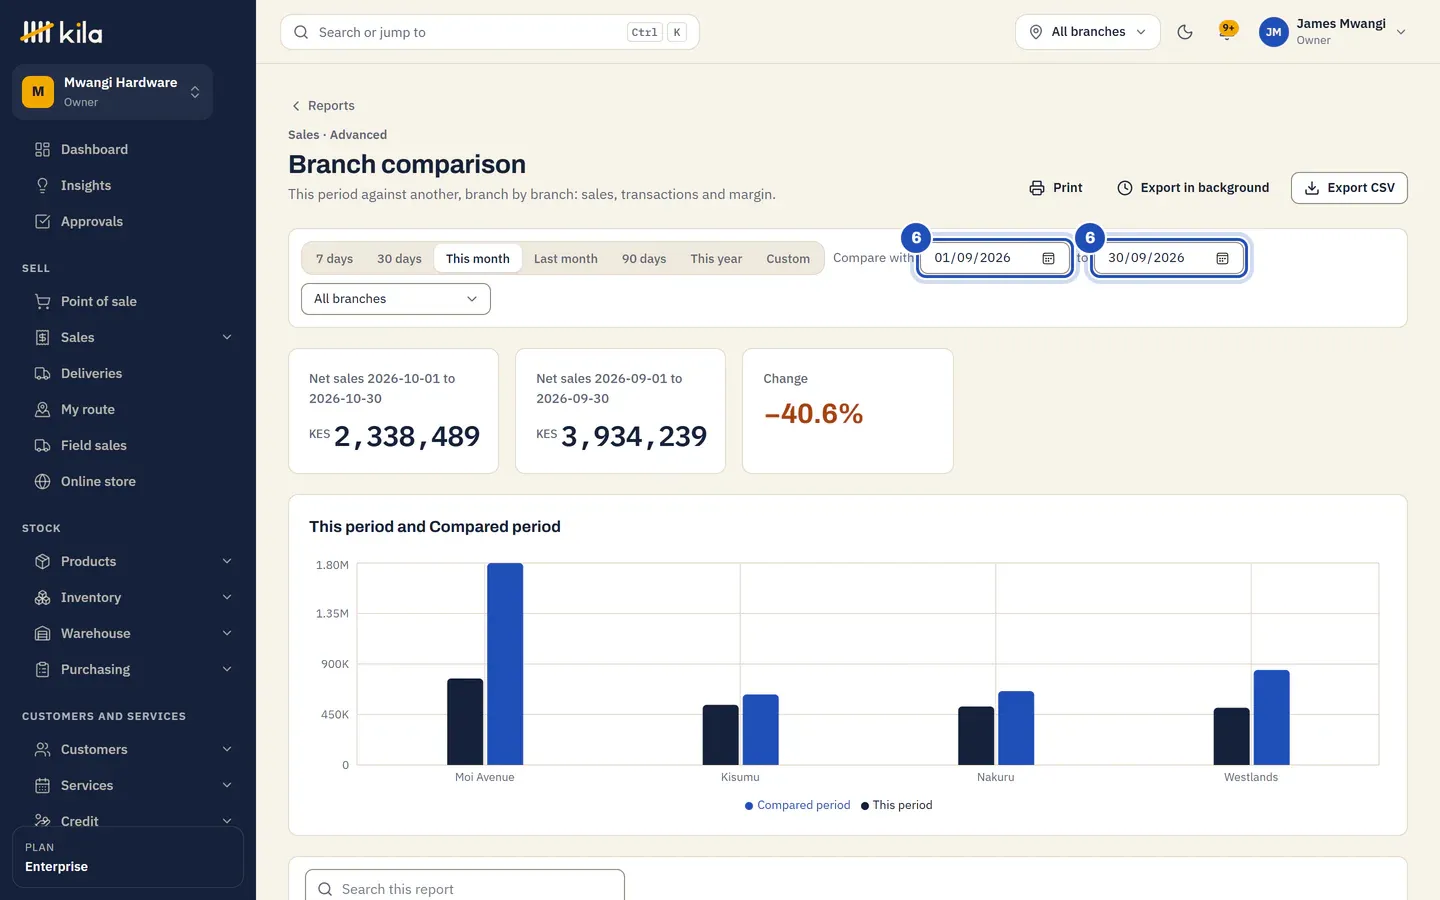Click the Moi Avenue compared period blue bar

tap(505, 664)
